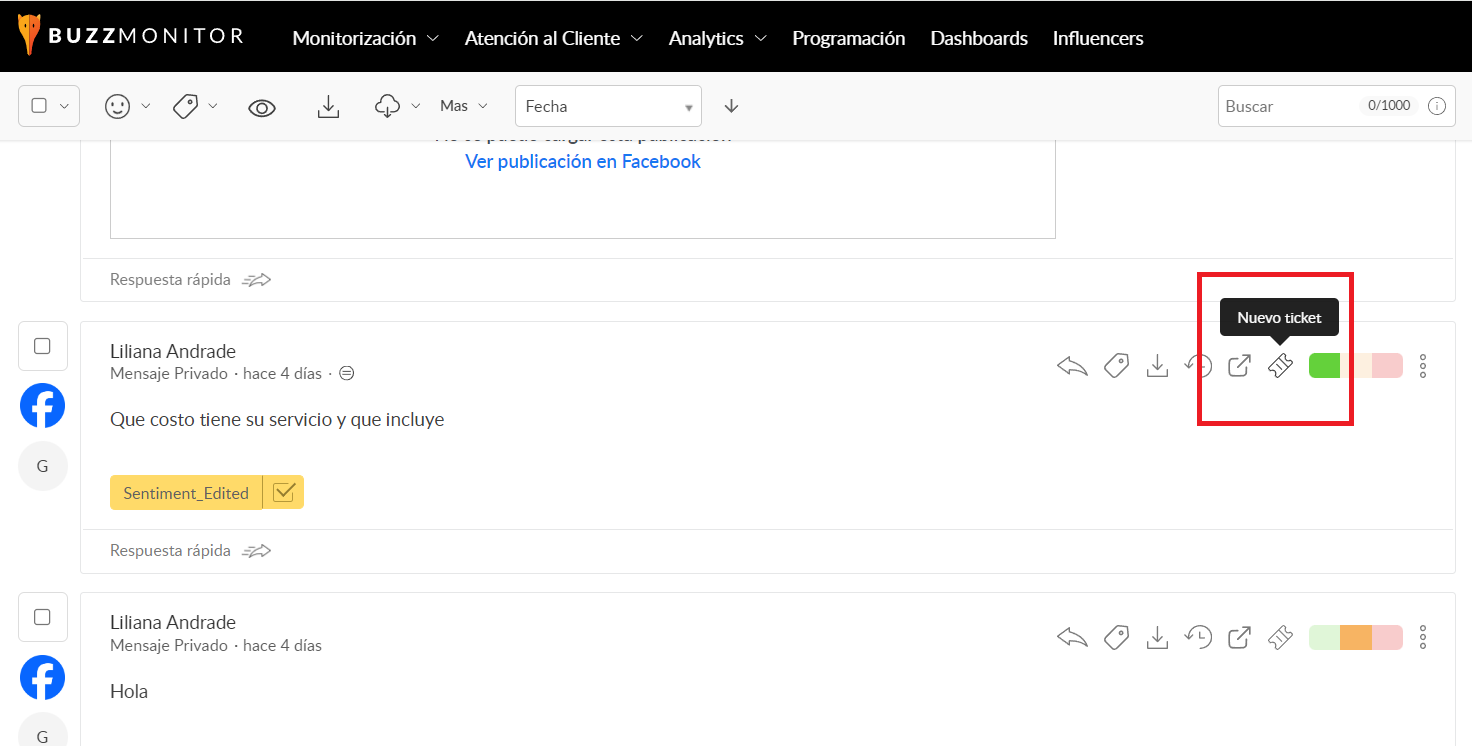1472x746 pixels.
Task: Select the green positive sentiment swatch
Action: tap(1324, 365)
